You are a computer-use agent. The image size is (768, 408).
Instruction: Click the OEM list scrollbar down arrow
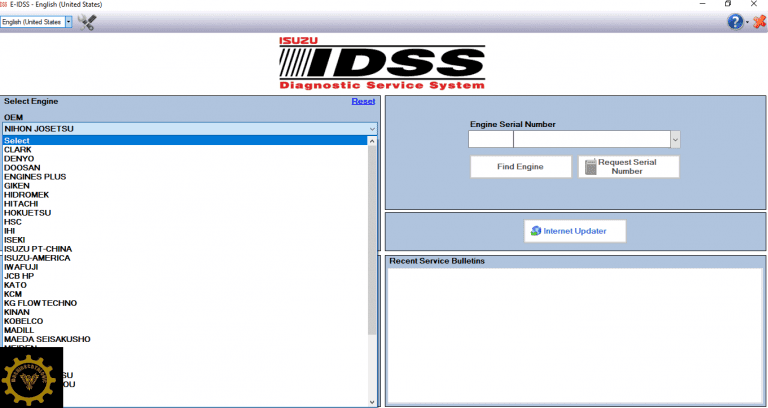pyautogui.click(x=372, y=402)
